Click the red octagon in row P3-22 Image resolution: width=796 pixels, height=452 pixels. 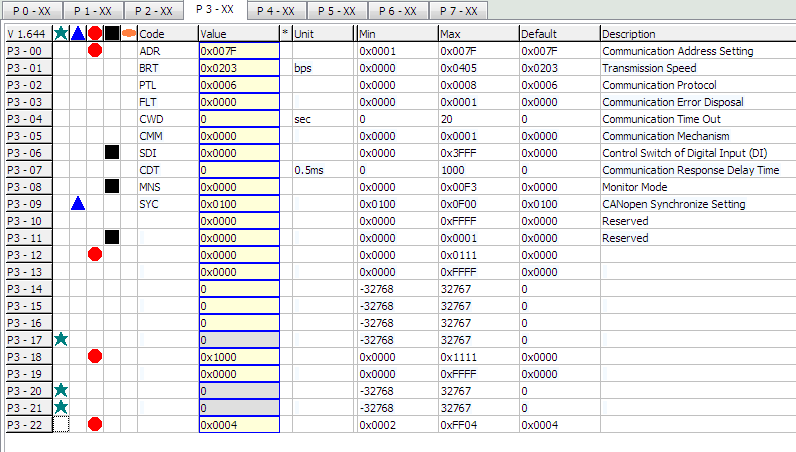pyautogui.click(x=95, y=425)
